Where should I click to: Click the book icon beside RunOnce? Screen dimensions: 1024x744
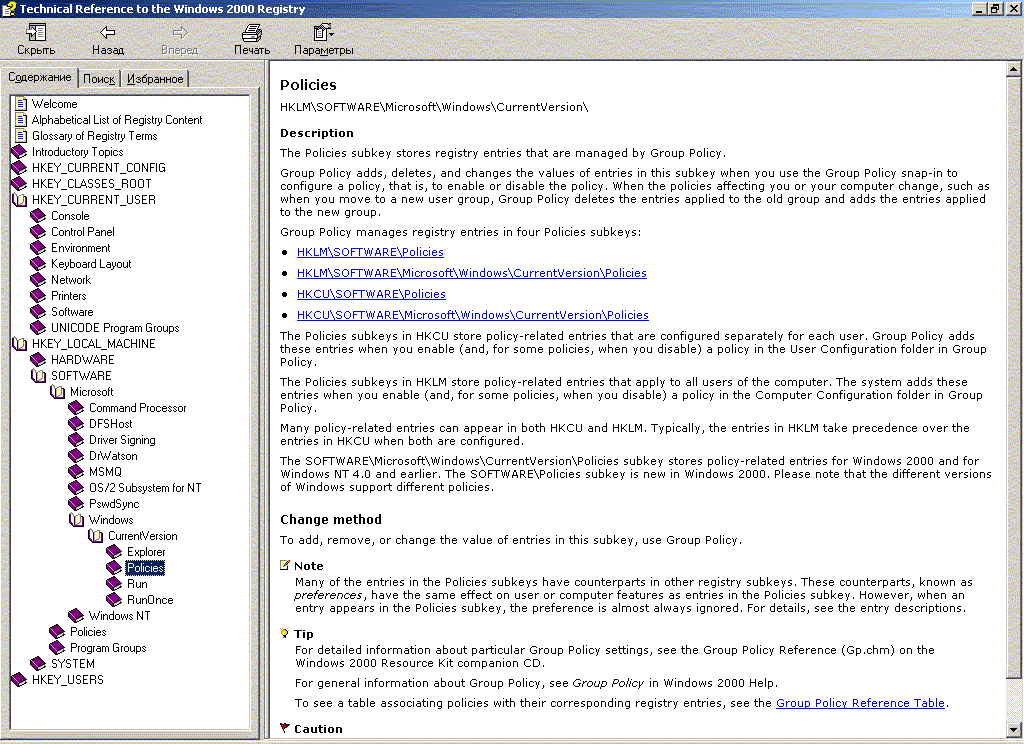(x=114, y=600)
